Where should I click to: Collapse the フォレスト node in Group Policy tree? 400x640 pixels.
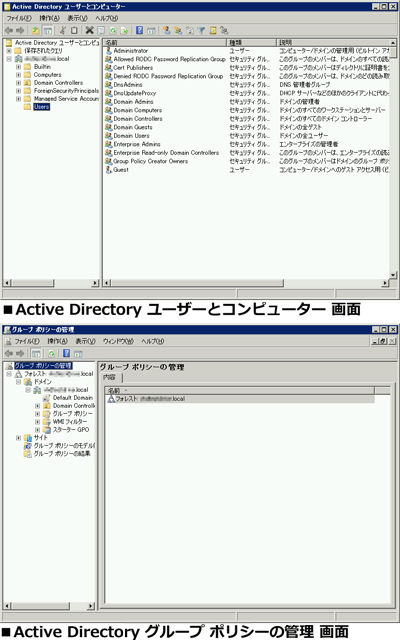(9, 374)
